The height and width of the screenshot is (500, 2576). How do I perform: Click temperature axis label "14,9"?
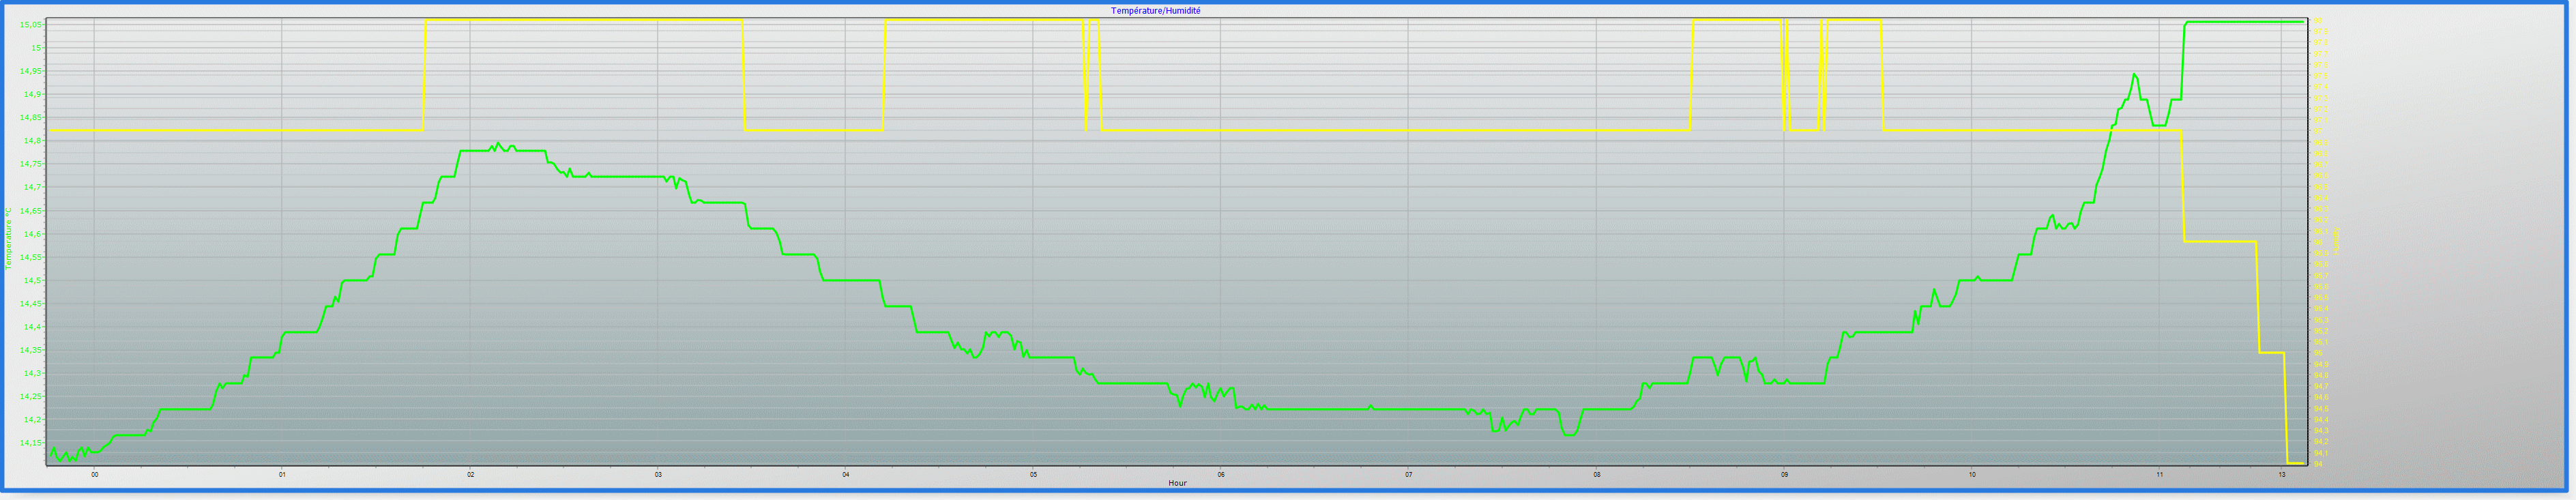coord(34,94)
